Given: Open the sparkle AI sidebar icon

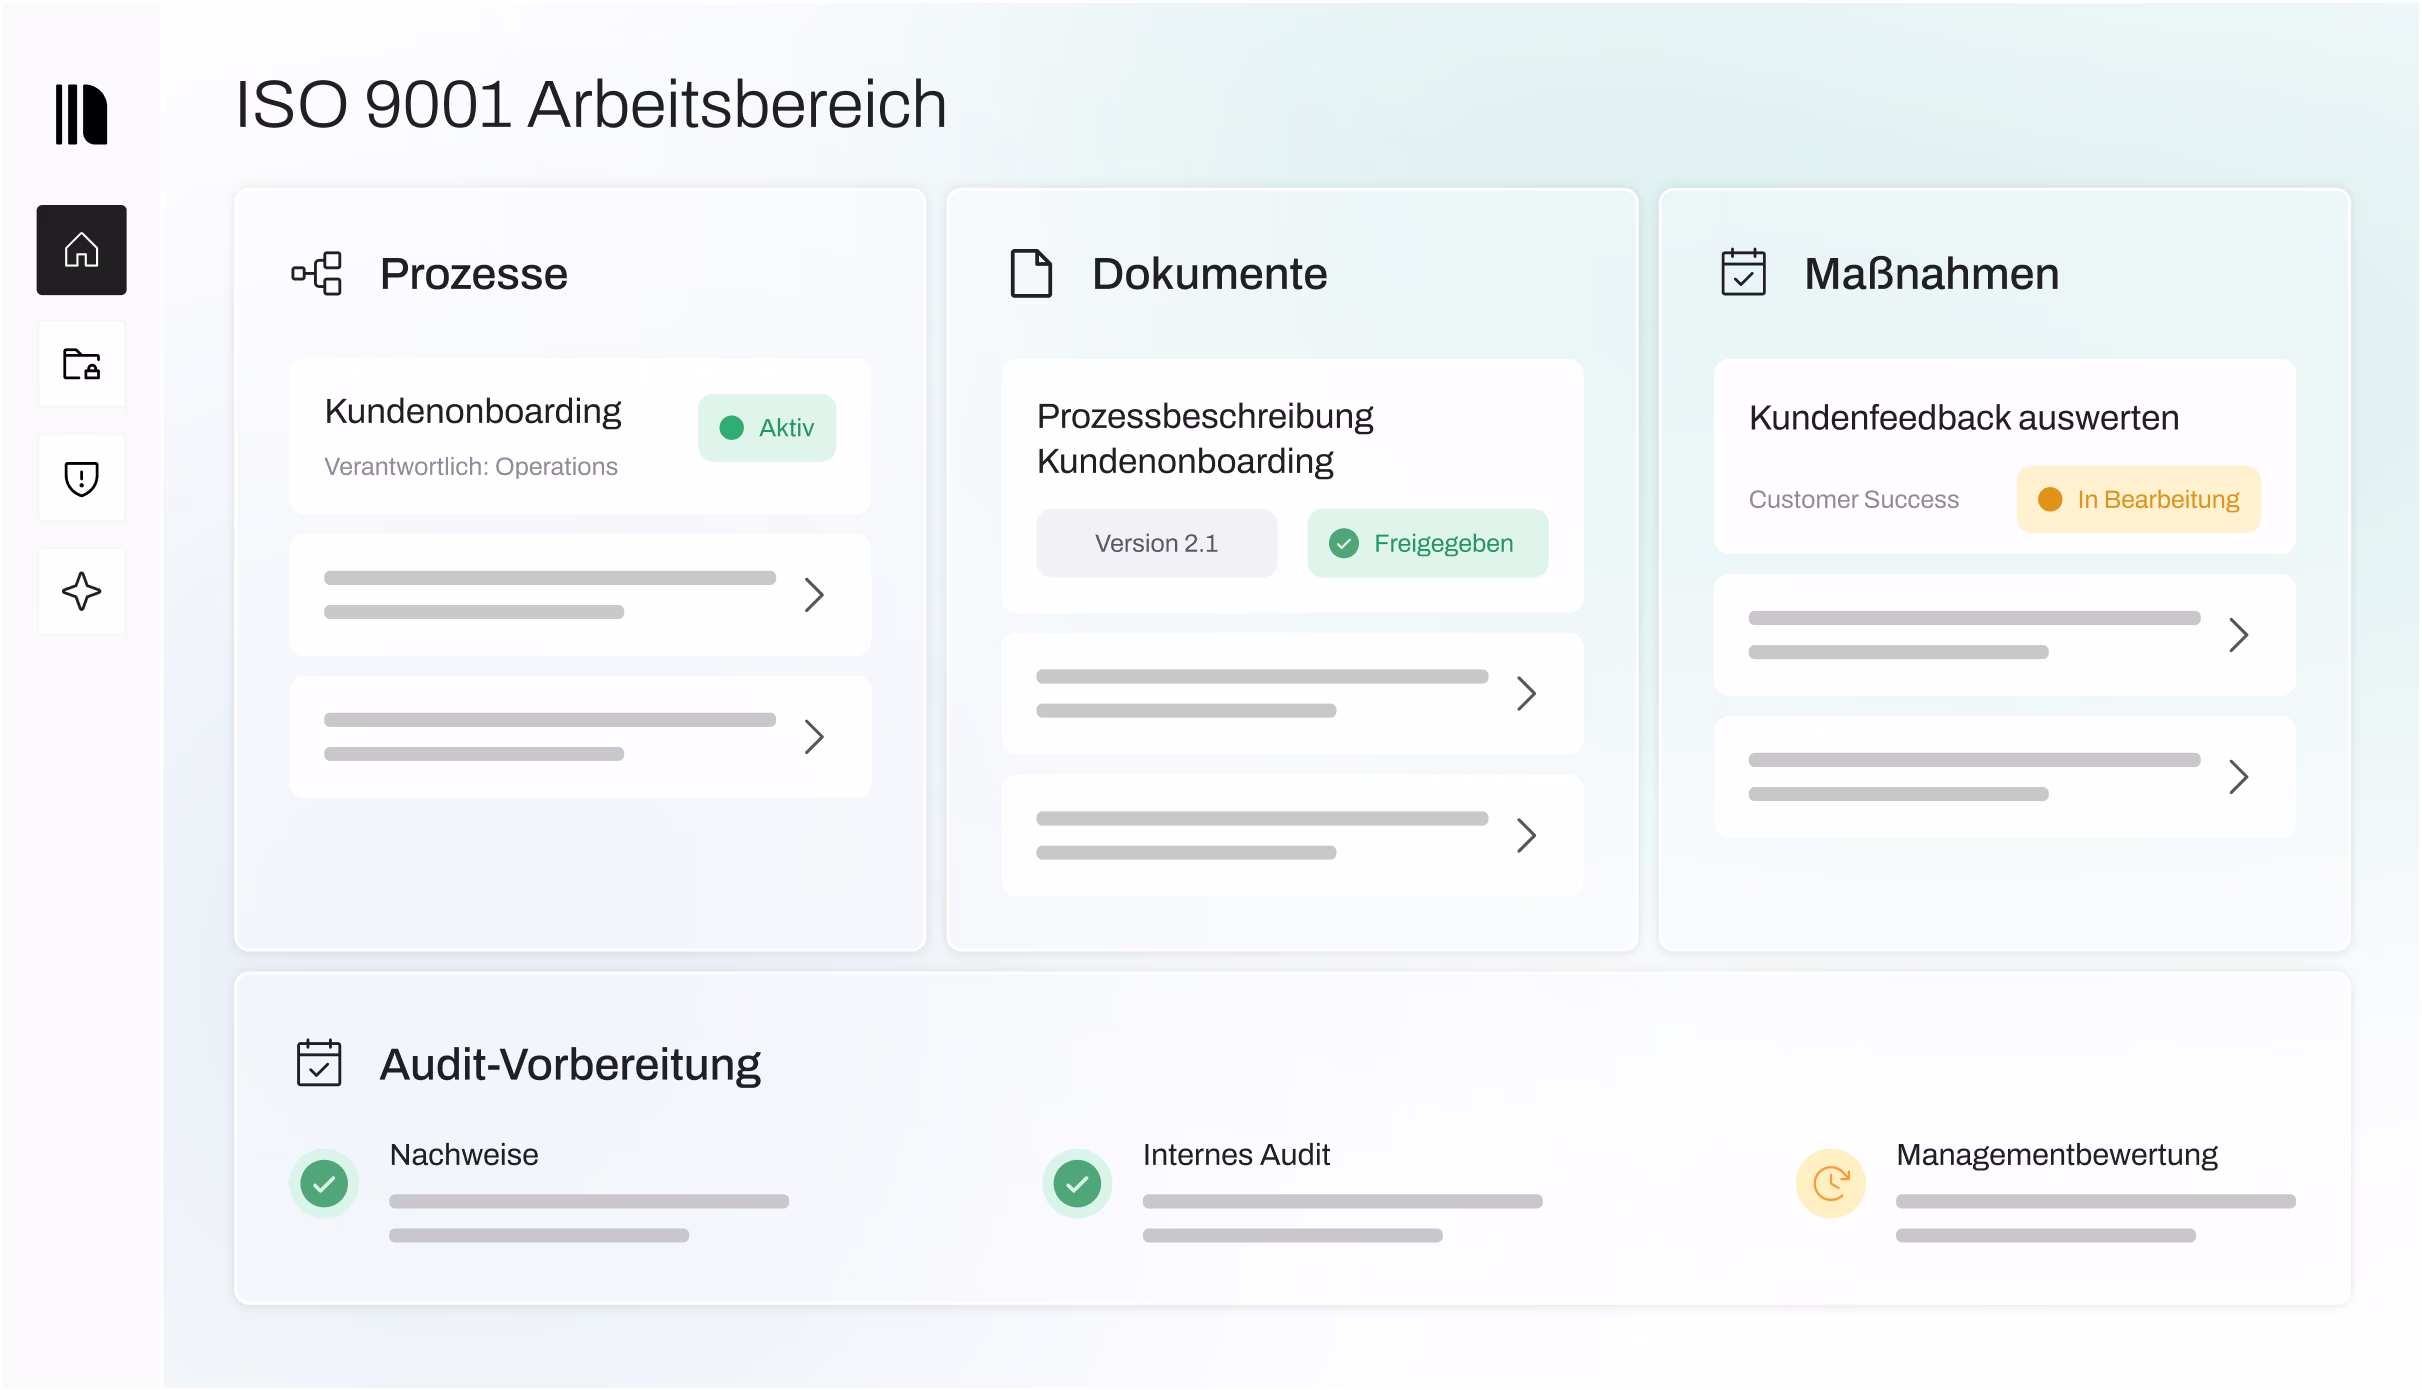Looking at the screenshot, I should (82, 592).
